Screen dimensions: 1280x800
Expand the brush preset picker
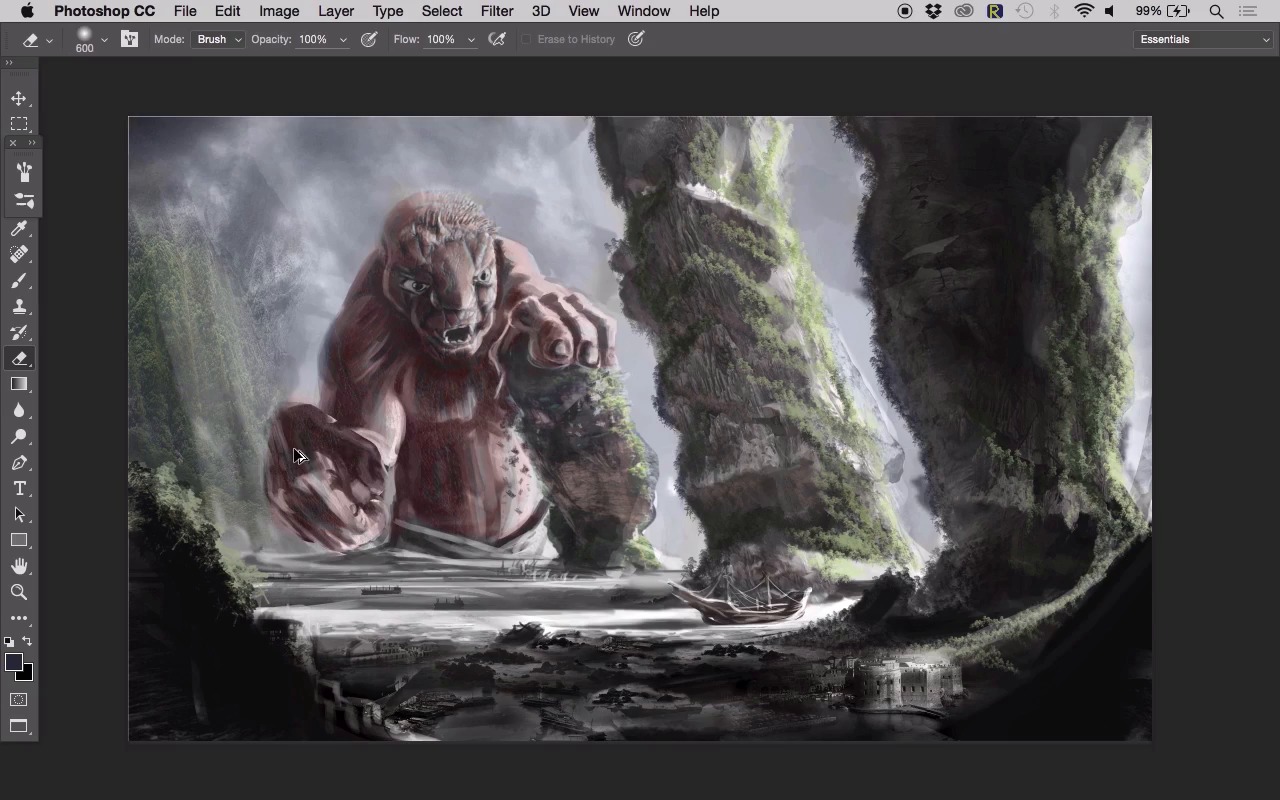104,40
